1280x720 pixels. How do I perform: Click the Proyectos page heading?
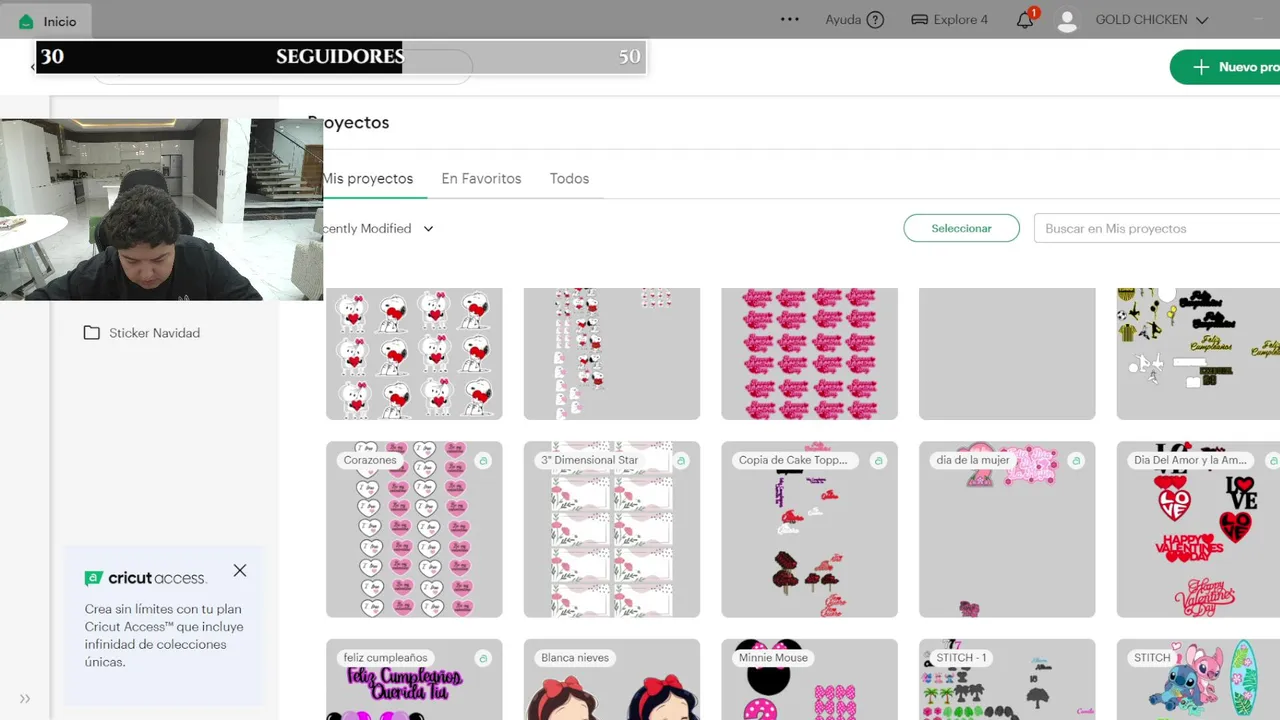coord(349,122)
